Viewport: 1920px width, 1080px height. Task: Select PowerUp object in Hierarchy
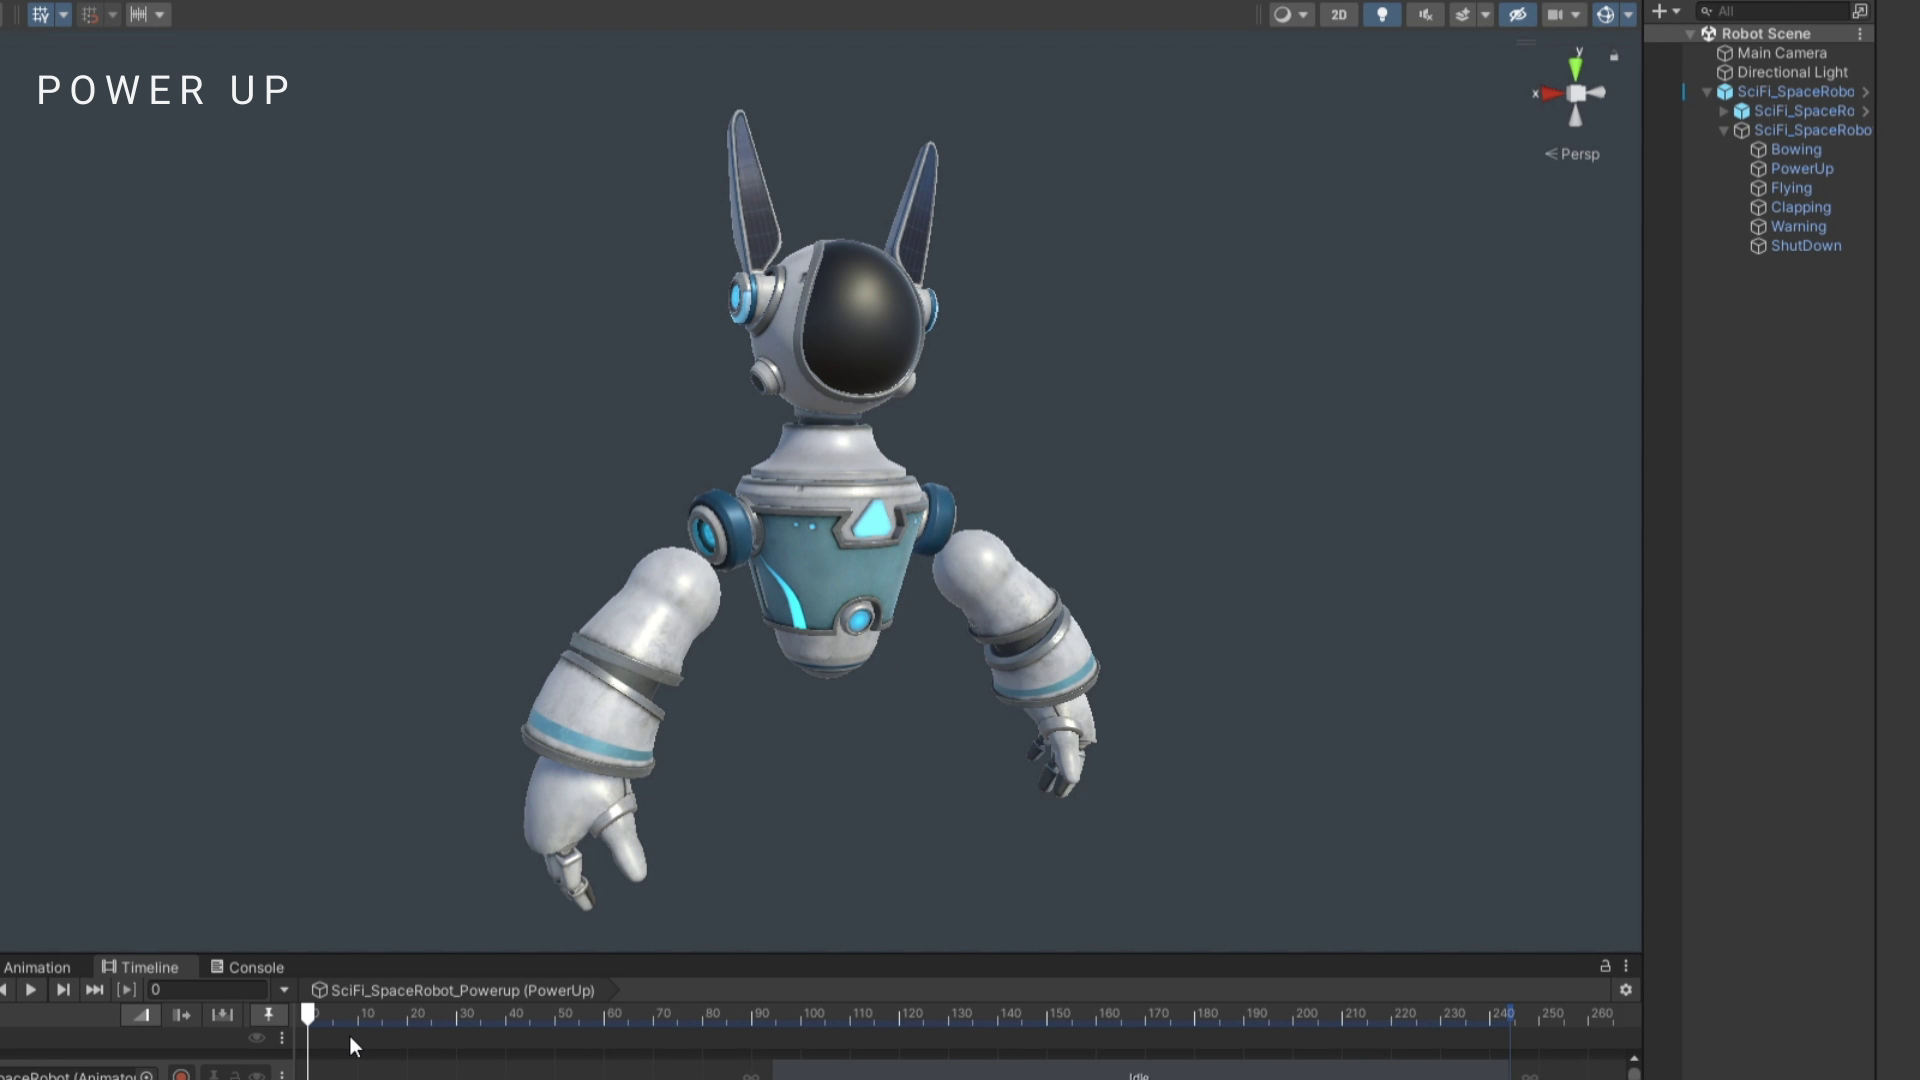[x=1801, y=169]
